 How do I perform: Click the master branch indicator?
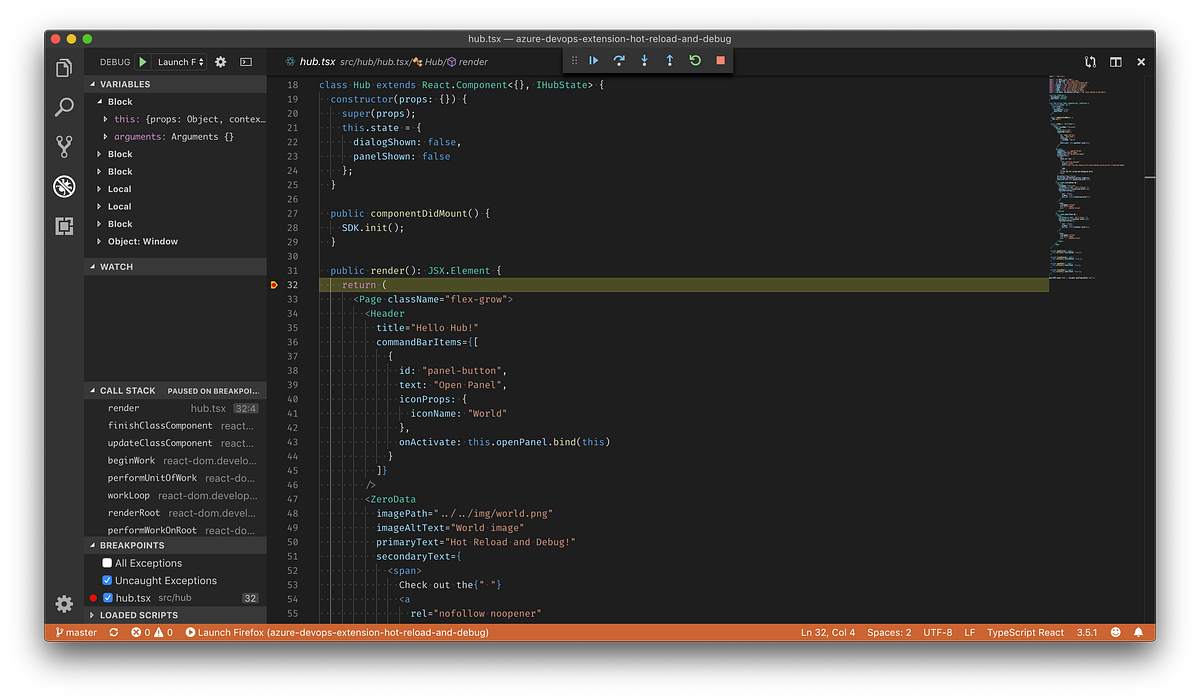[77, 632]
